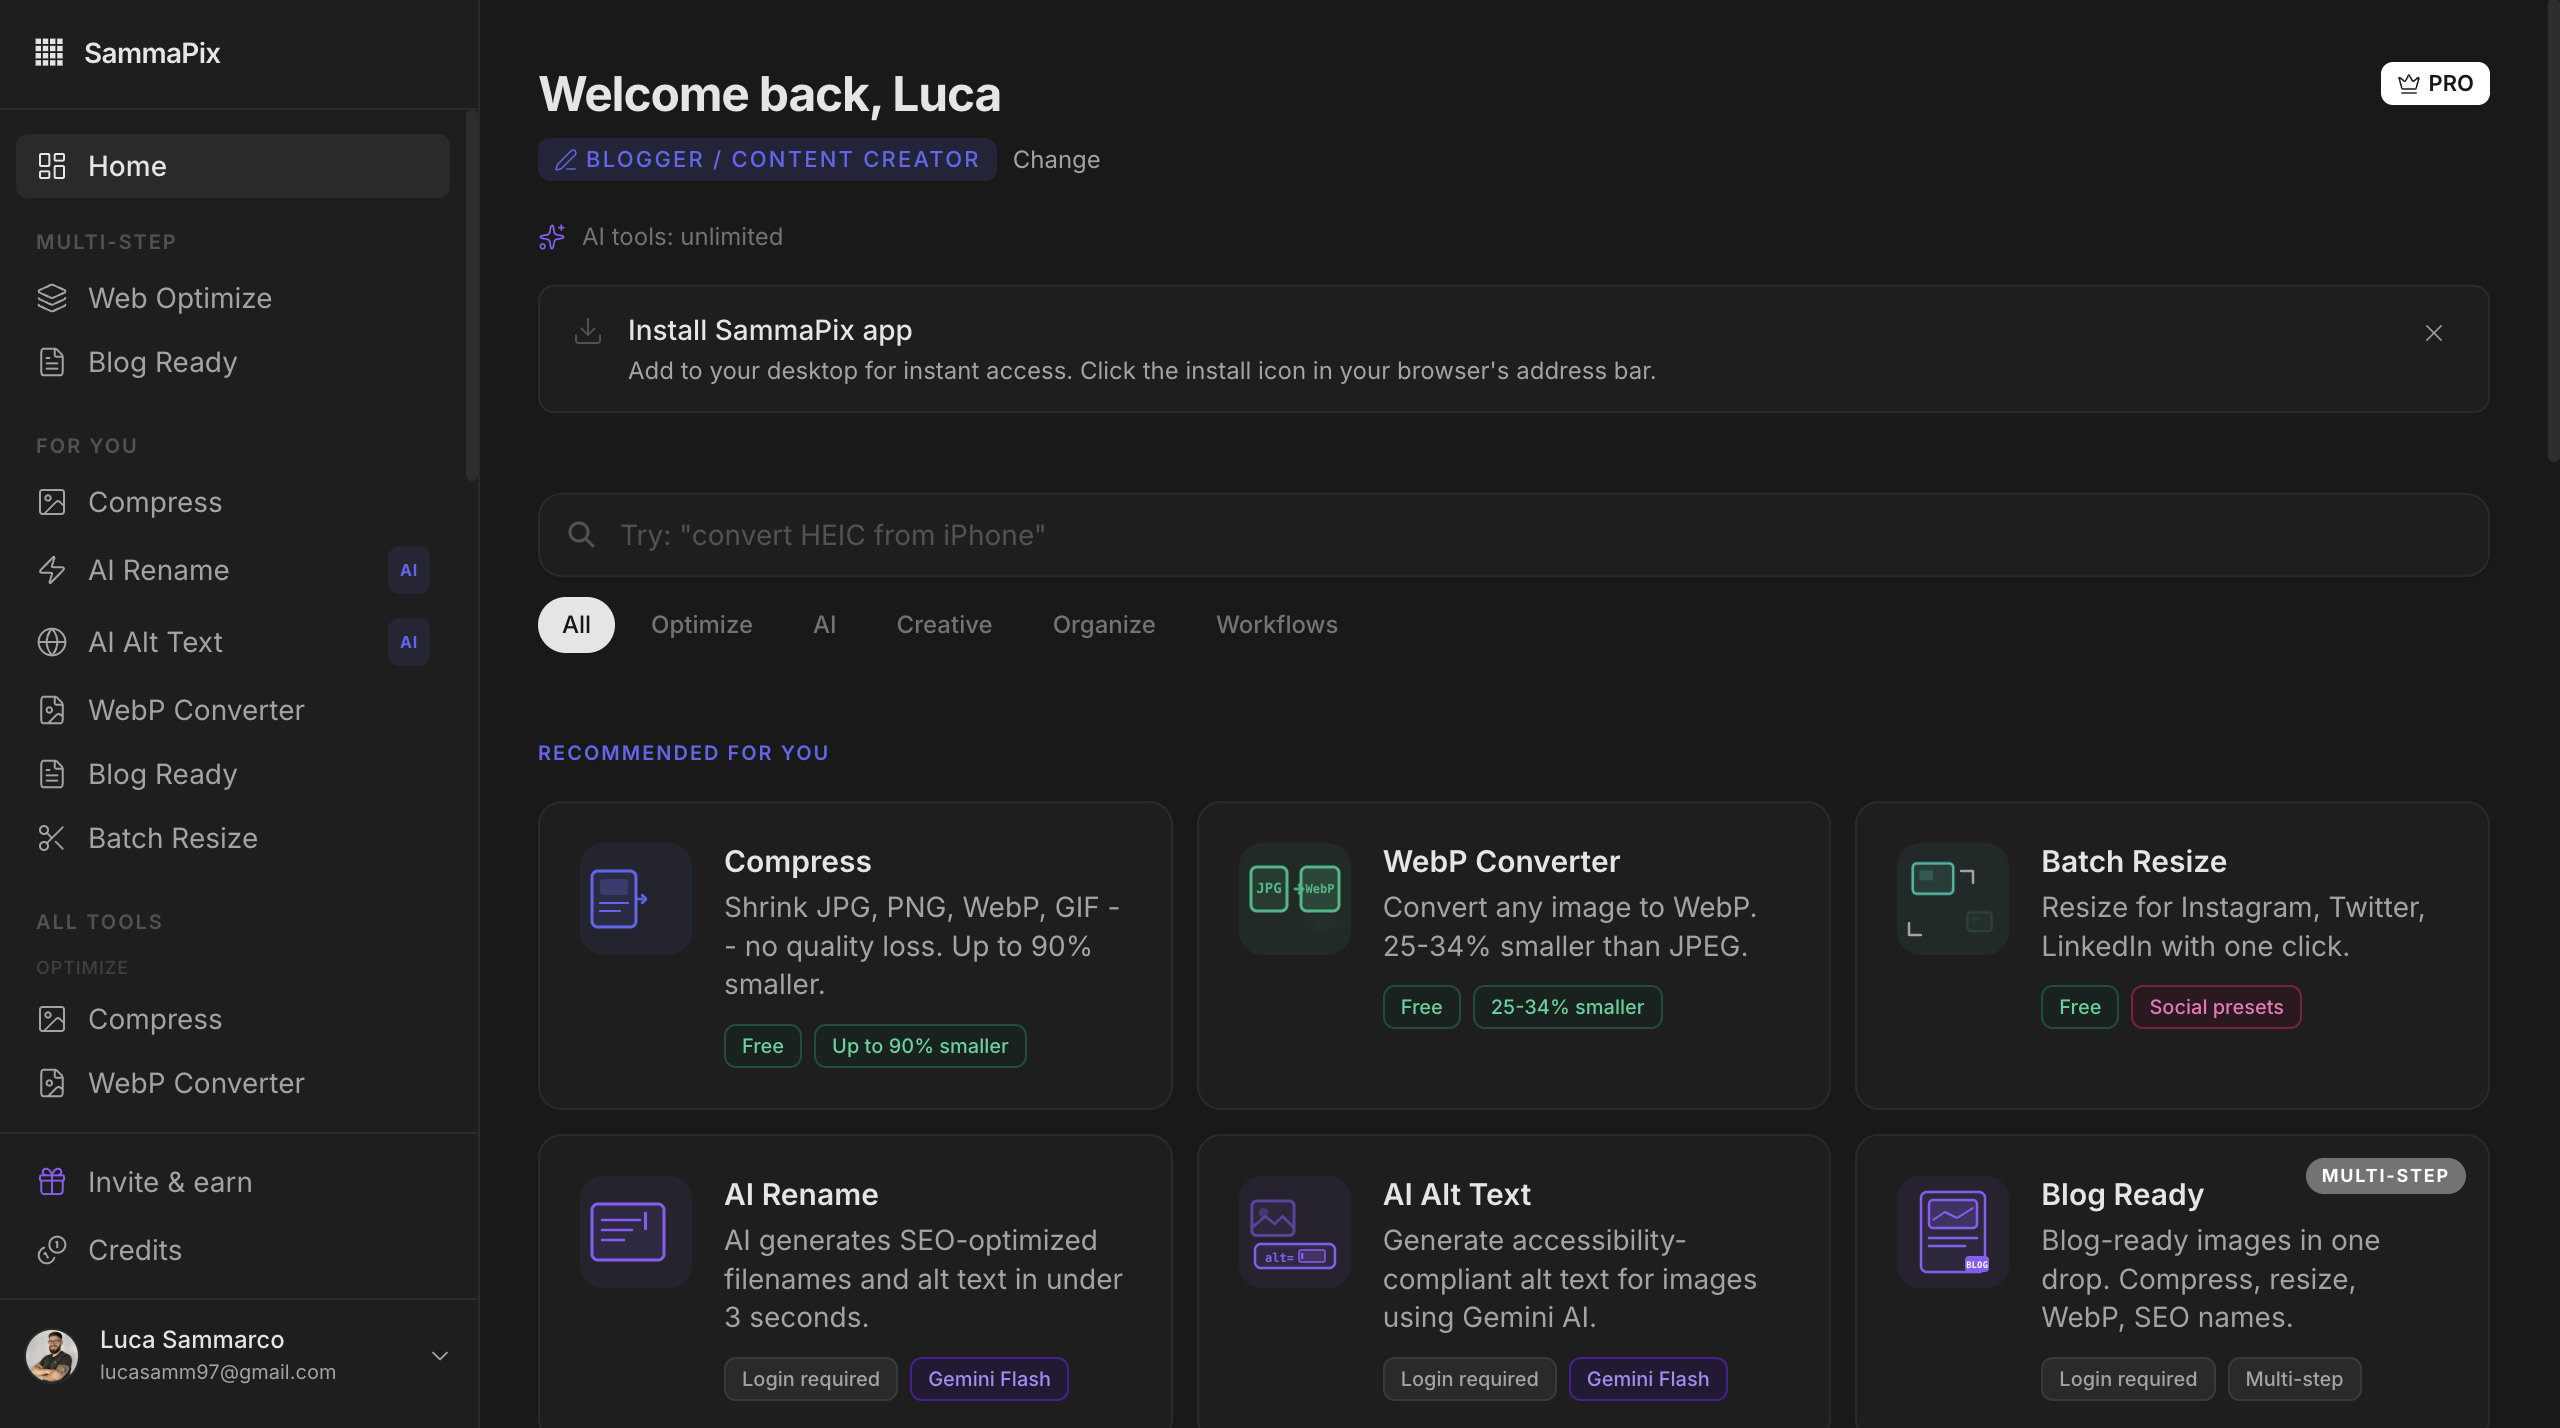The width and height of the screenshot is (2560, 1428).
Task: Click the Batch Resize scissors icon
Action: pyautogui.click(x=52, y=838)
